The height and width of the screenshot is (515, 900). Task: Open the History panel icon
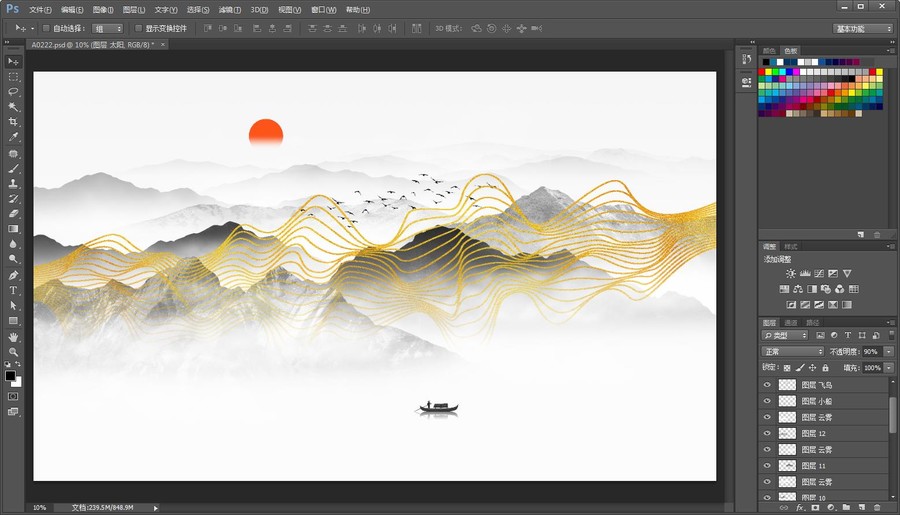(746, 59)
